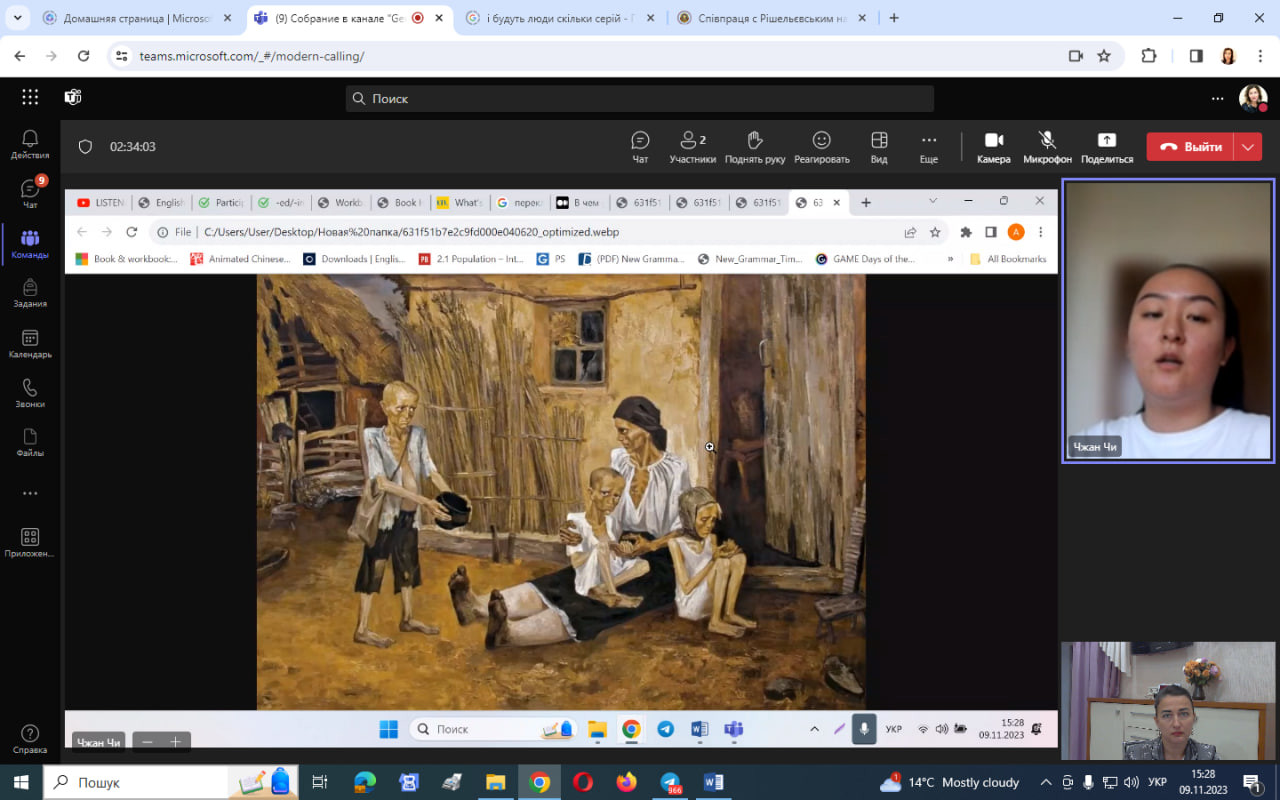Open the Teams profile avatar menu
This screenshot has height=800, width=1280.
1253,98
